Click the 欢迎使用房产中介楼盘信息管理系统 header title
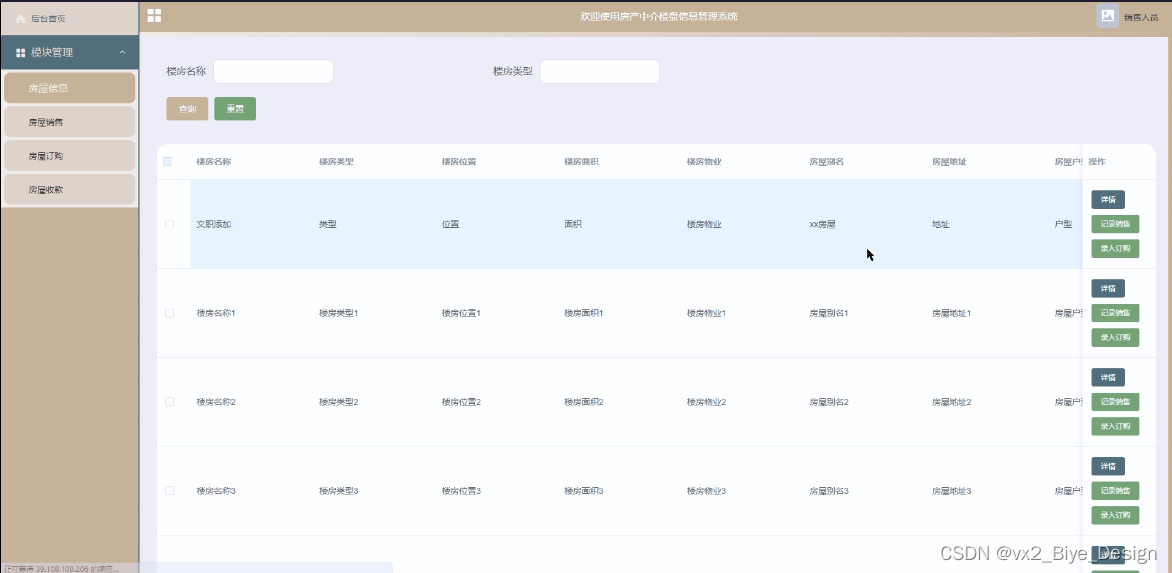The width and height of the screenshot is (1172, 573). [x=659, y=16]
